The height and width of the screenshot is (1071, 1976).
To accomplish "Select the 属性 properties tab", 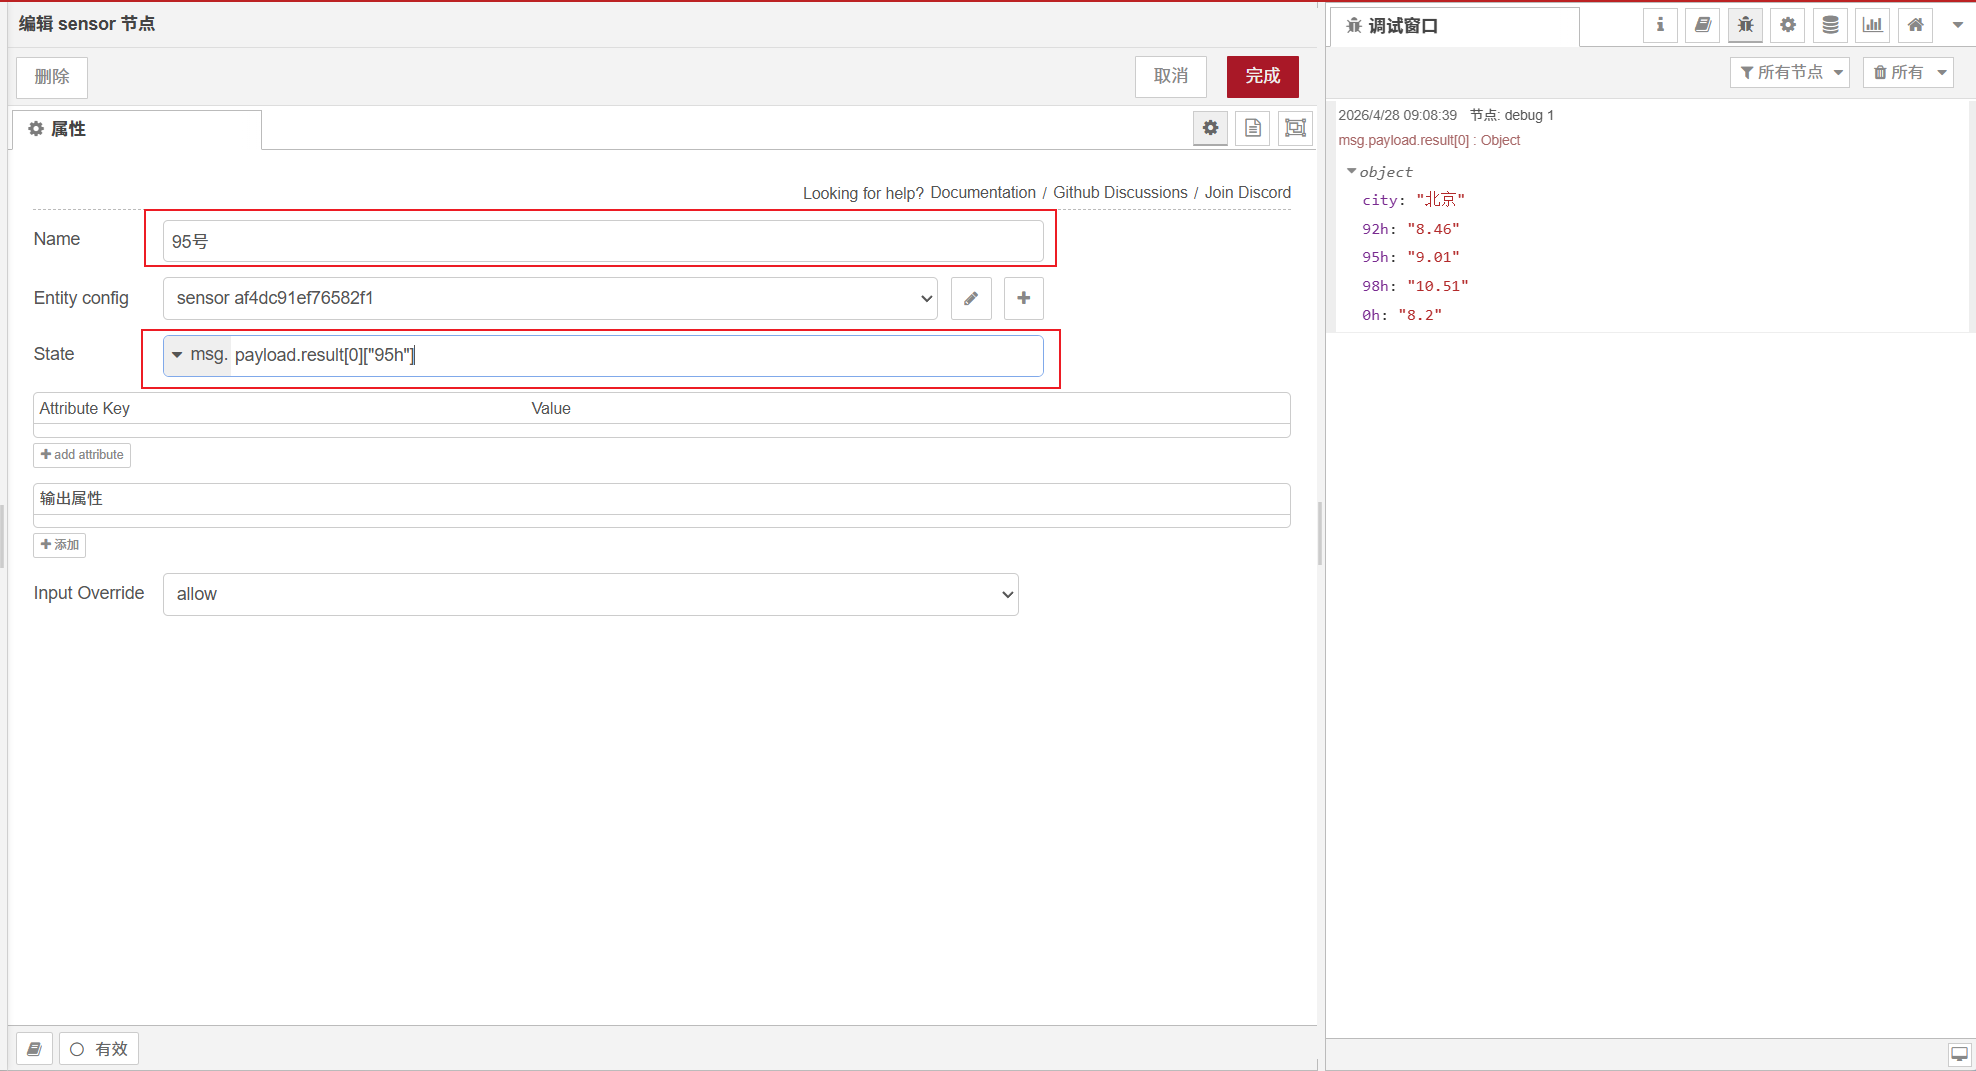I will pos(137,129).
